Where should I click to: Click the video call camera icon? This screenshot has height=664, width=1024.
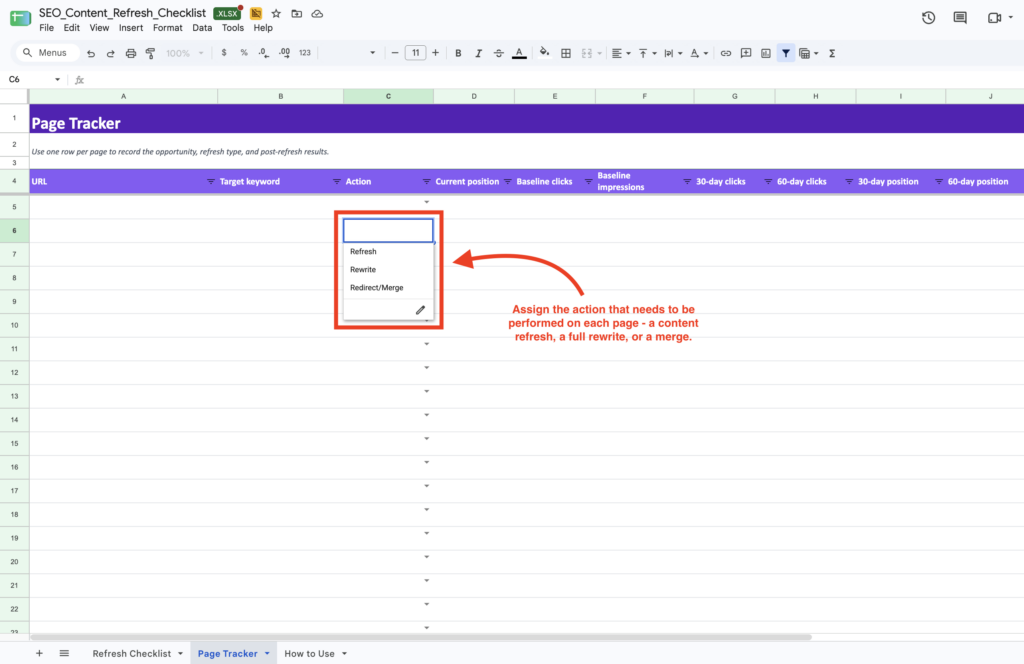click(995, 18)
